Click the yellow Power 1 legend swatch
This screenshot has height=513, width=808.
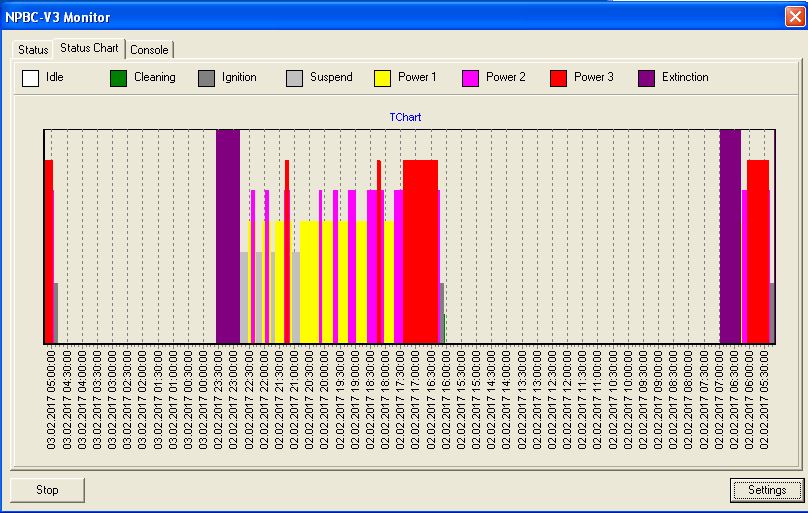(382, 78)
